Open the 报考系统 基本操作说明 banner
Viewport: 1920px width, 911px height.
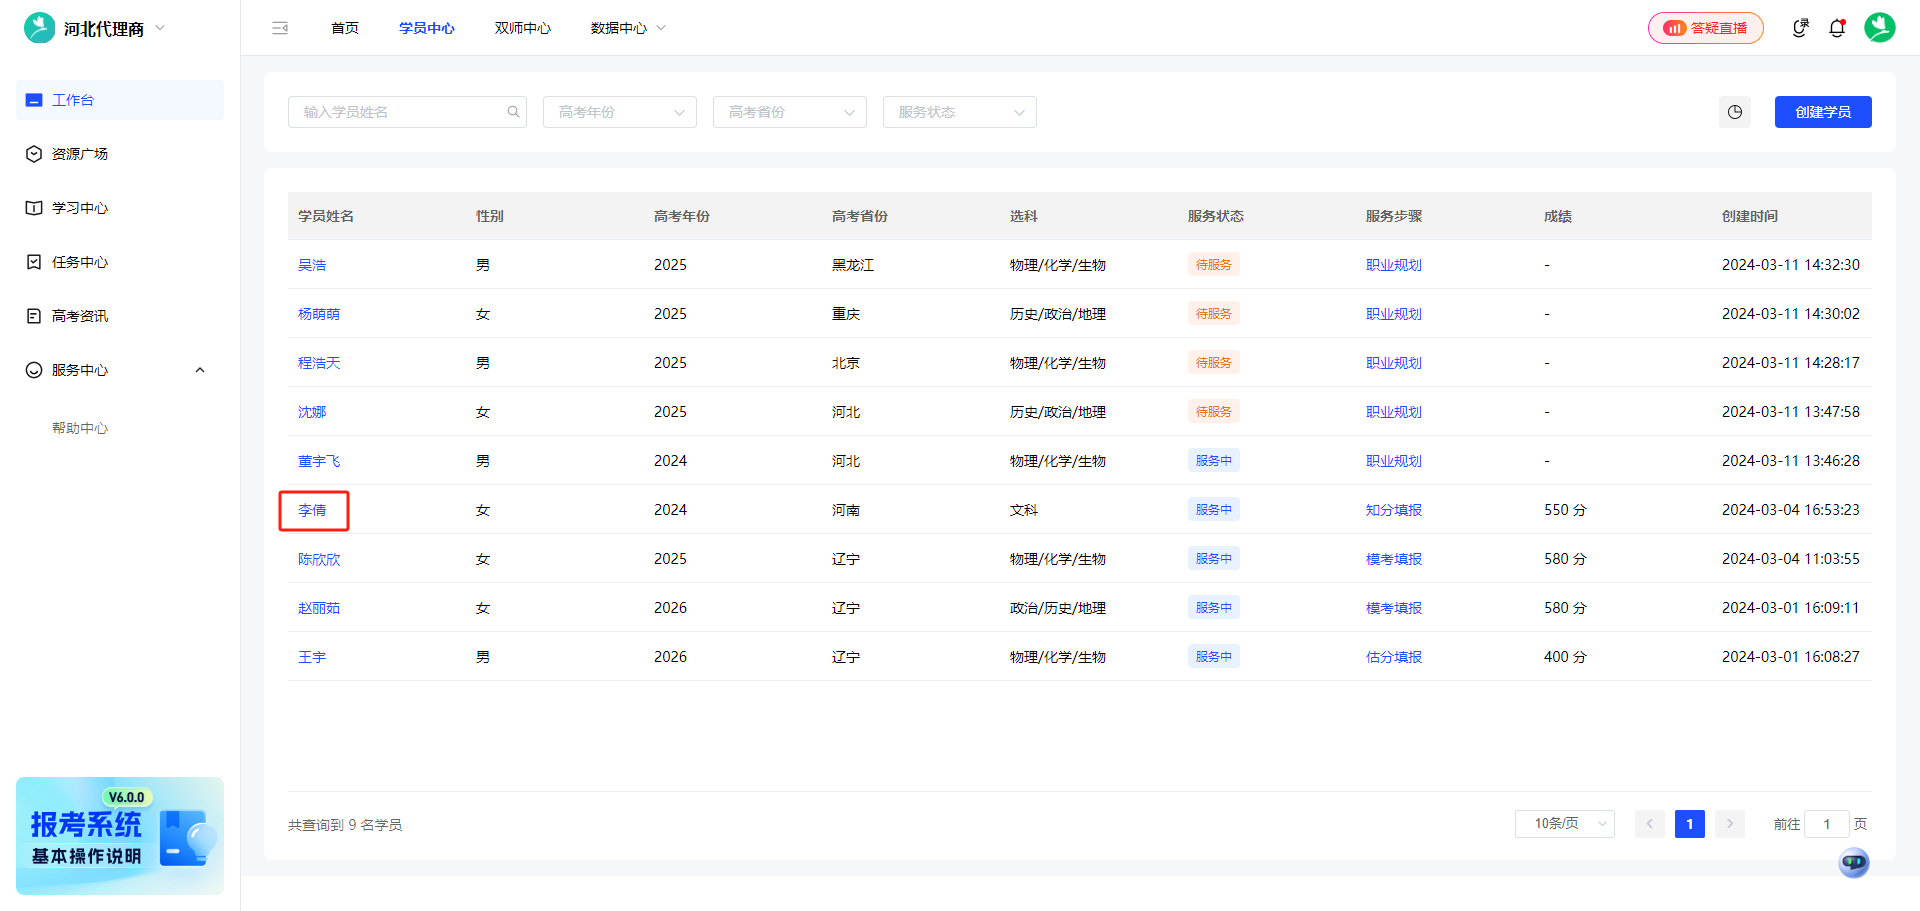(x=120, y=836)
